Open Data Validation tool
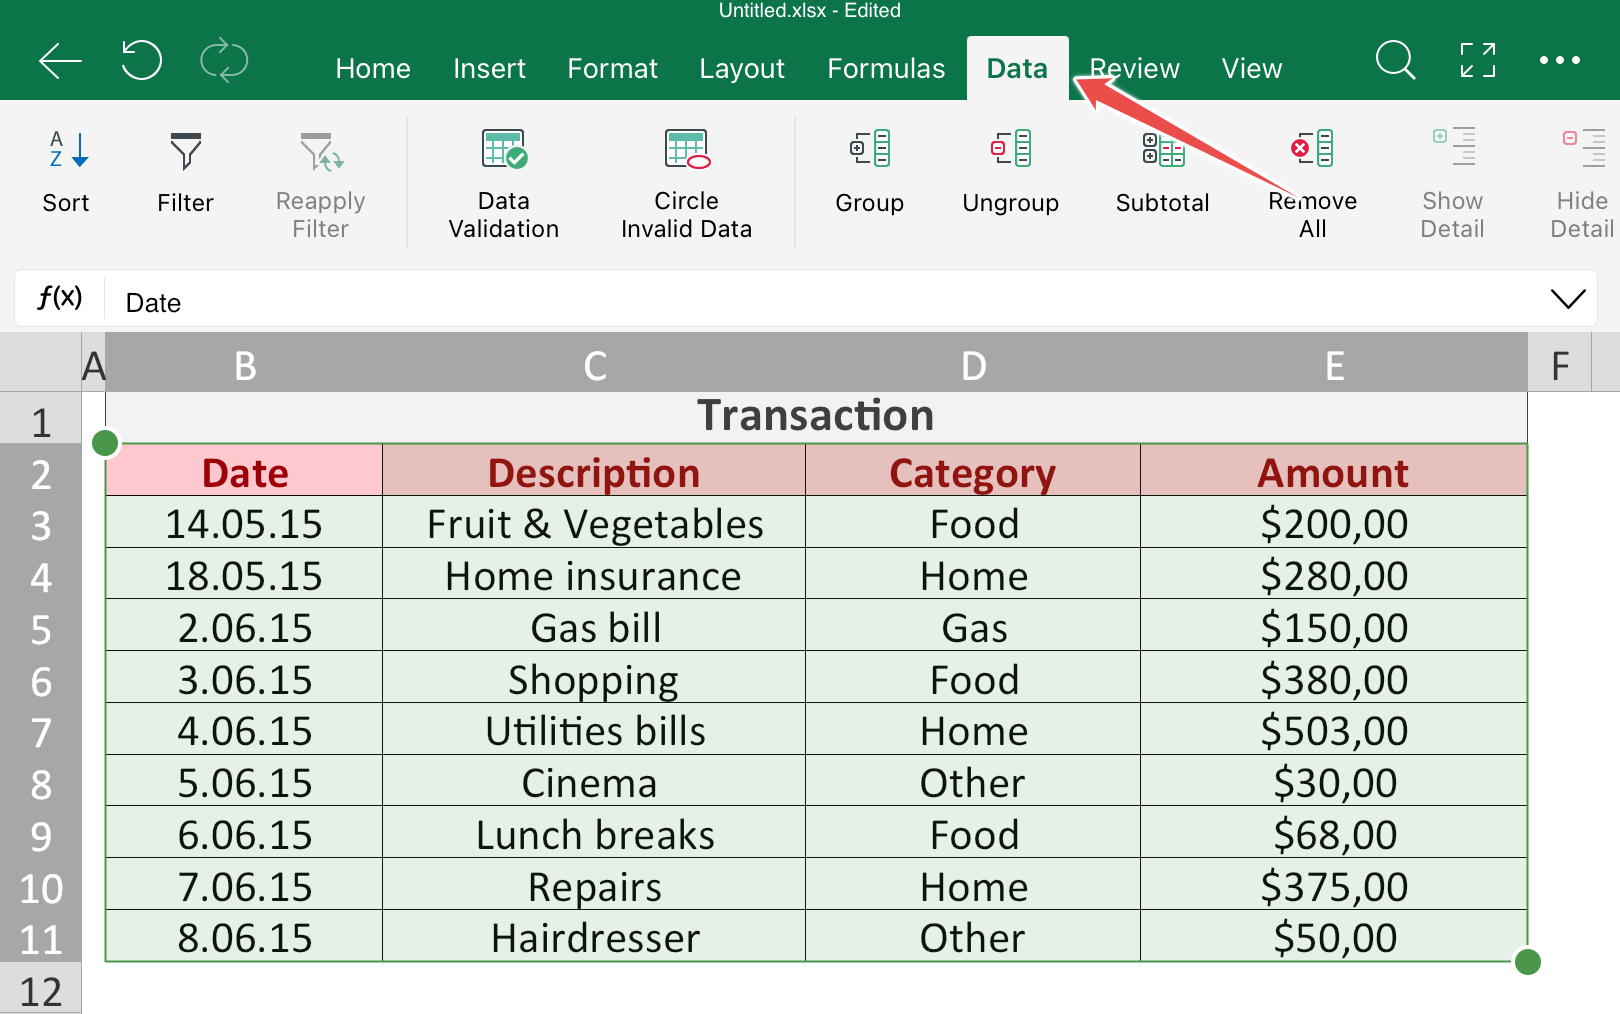The height and width of the screenshot is (1014, 1620). [504, 150]
